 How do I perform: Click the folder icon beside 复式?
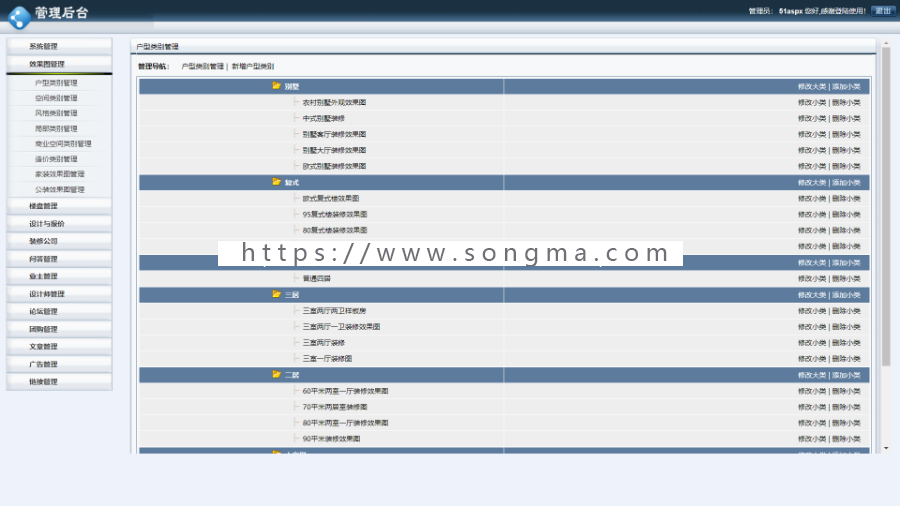[x=277, y=182]
